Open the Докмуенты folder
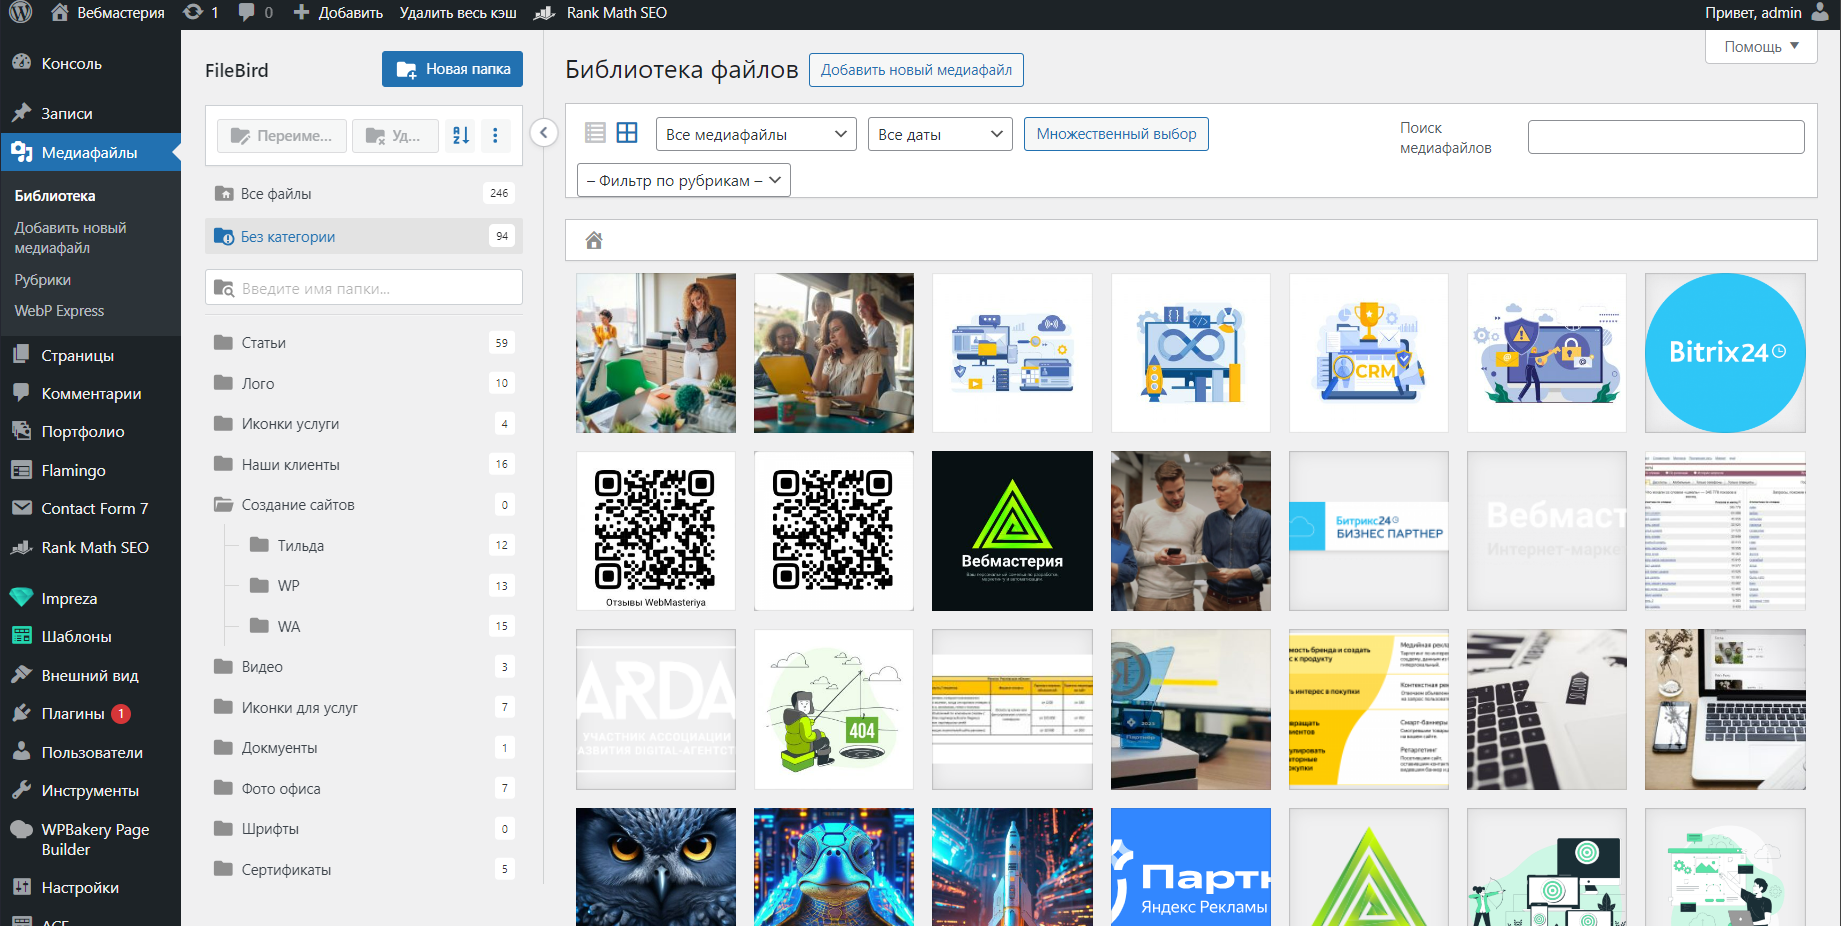 pos(364,748)
